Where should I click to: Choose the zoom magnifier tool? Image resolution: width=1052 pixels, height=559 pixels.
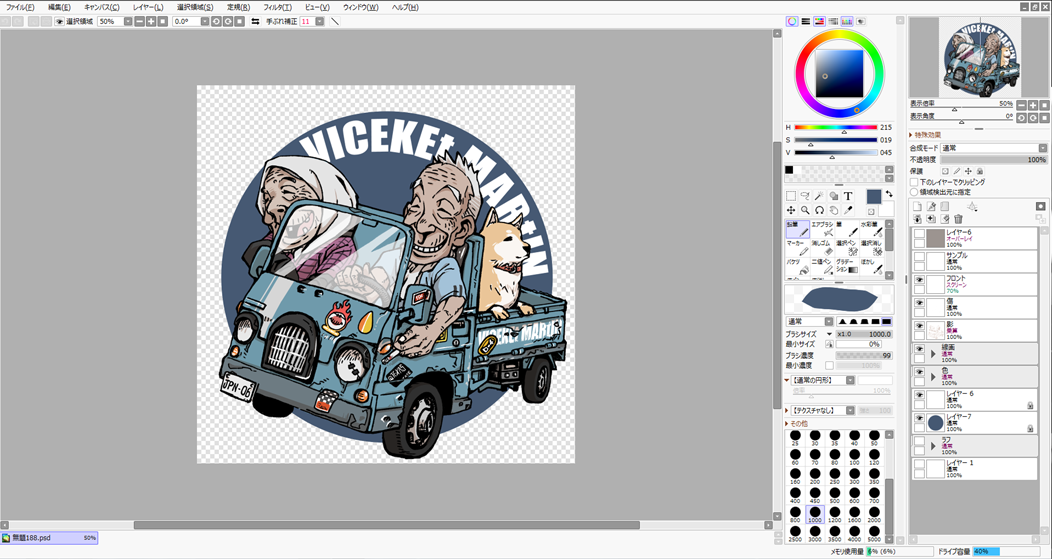tap(805, 211)
